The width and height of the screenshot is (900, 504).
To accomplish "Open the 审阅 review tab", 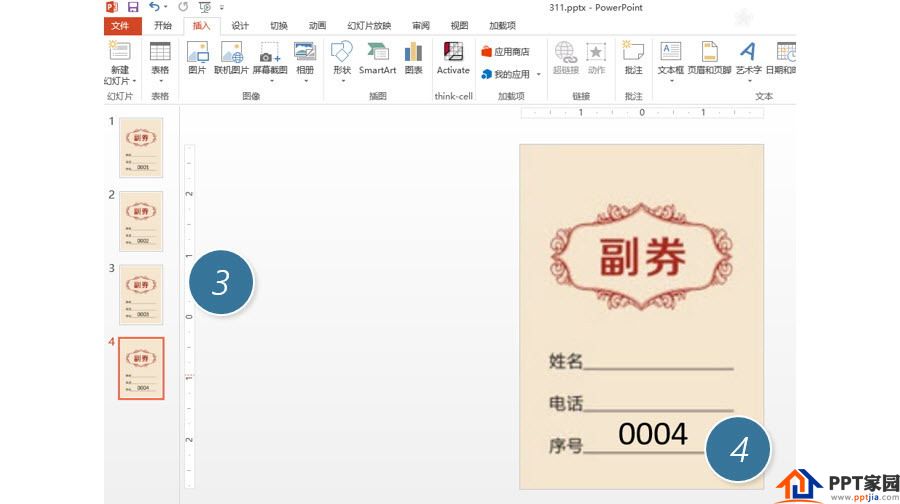I will (x=421, y=26).
